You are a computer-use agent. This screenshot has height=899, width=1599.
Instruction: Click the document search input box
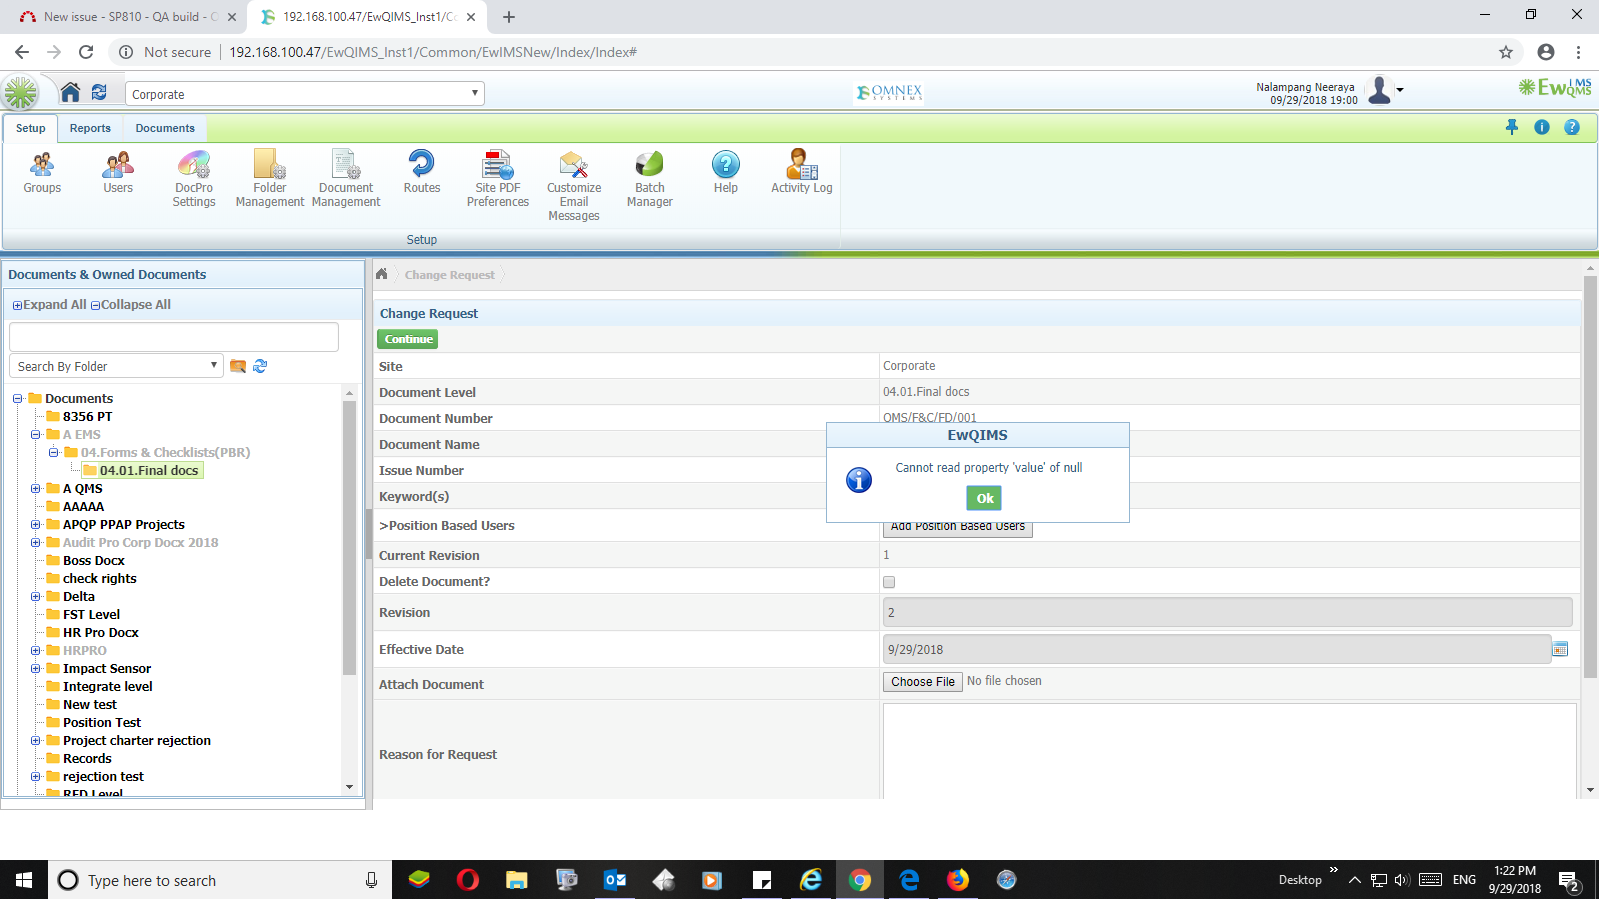click(174, 337)
